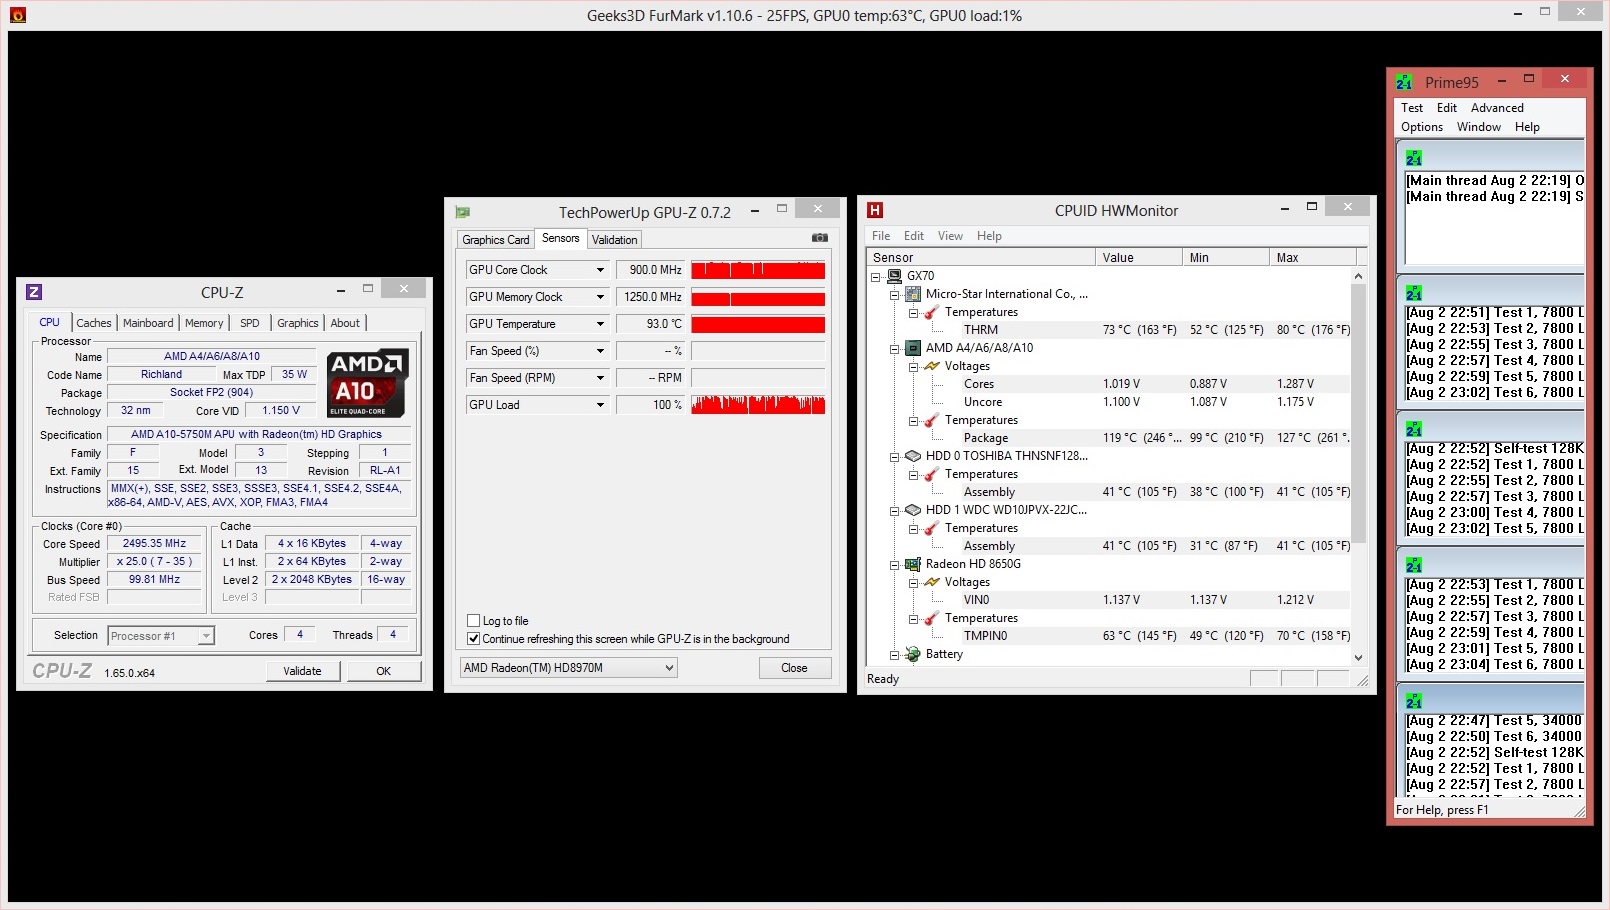Click the GPU Temperature 93.0 °C value field

point(651,324)
